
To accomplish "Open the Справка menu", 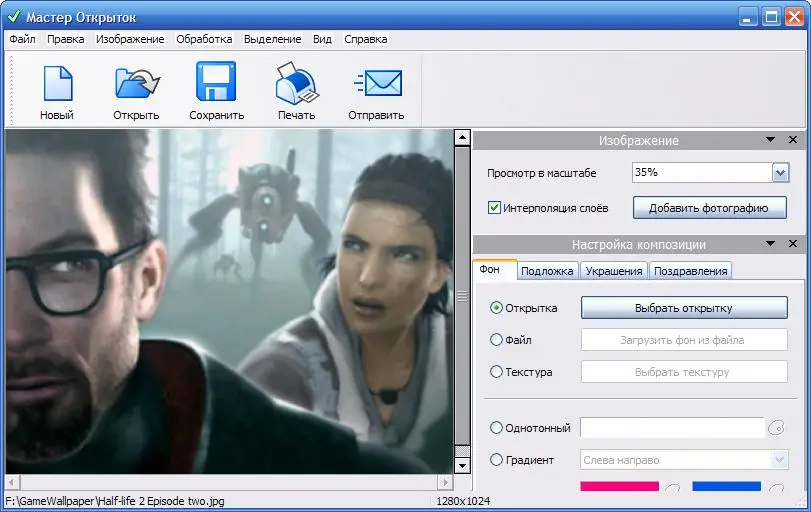I will [366, 39].
